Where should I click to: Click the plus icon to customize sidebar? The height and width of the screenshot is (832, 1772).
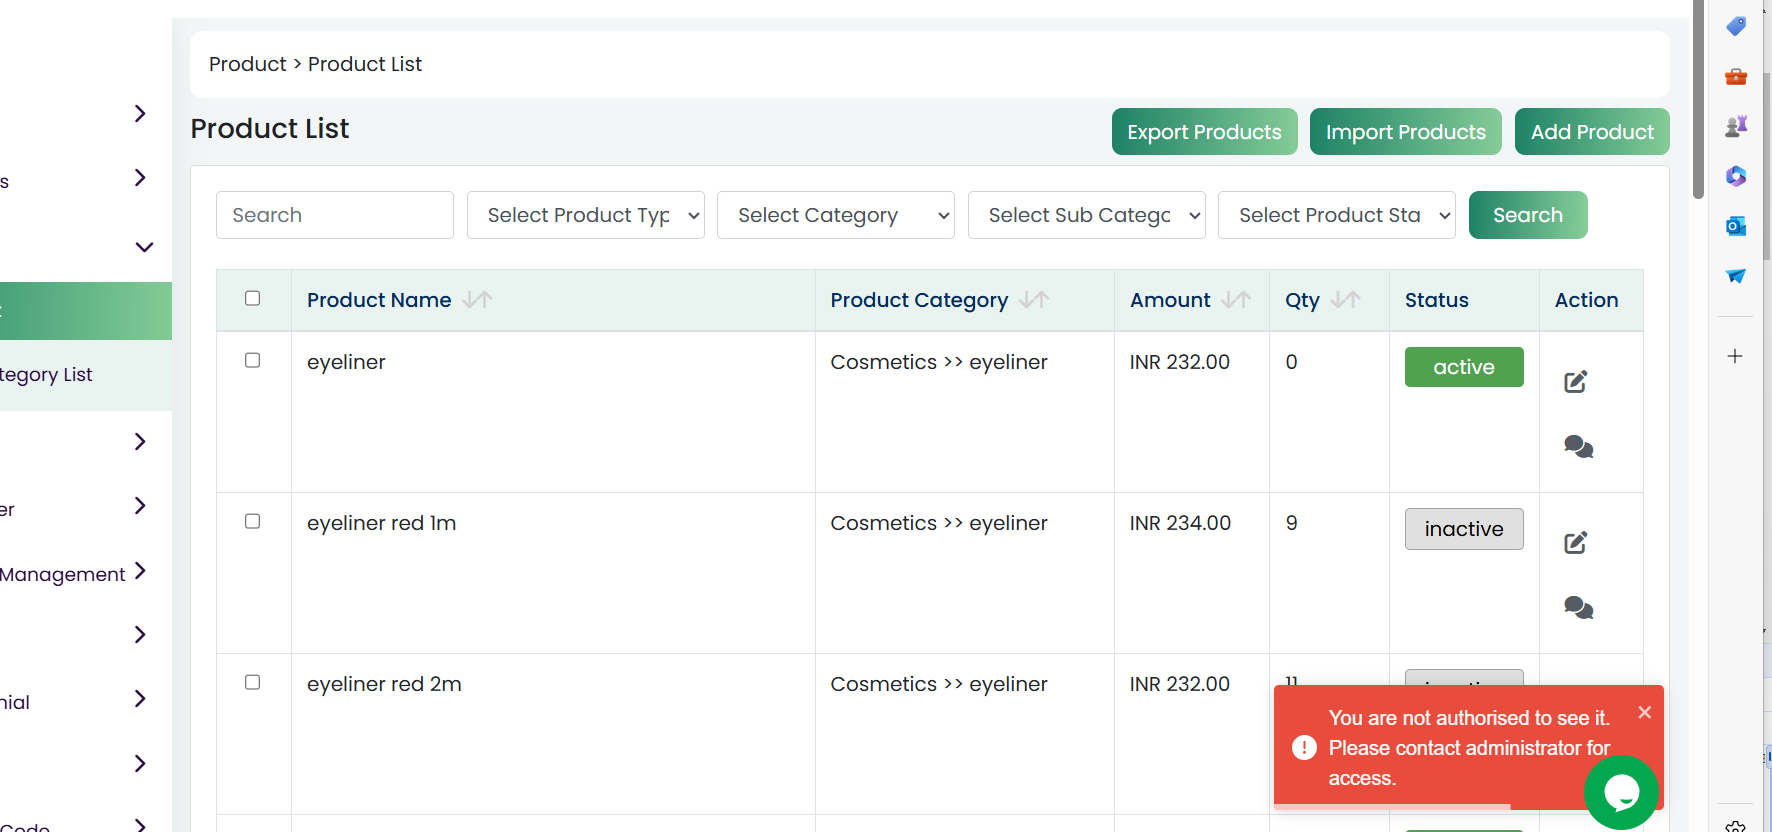(1736, 356)
